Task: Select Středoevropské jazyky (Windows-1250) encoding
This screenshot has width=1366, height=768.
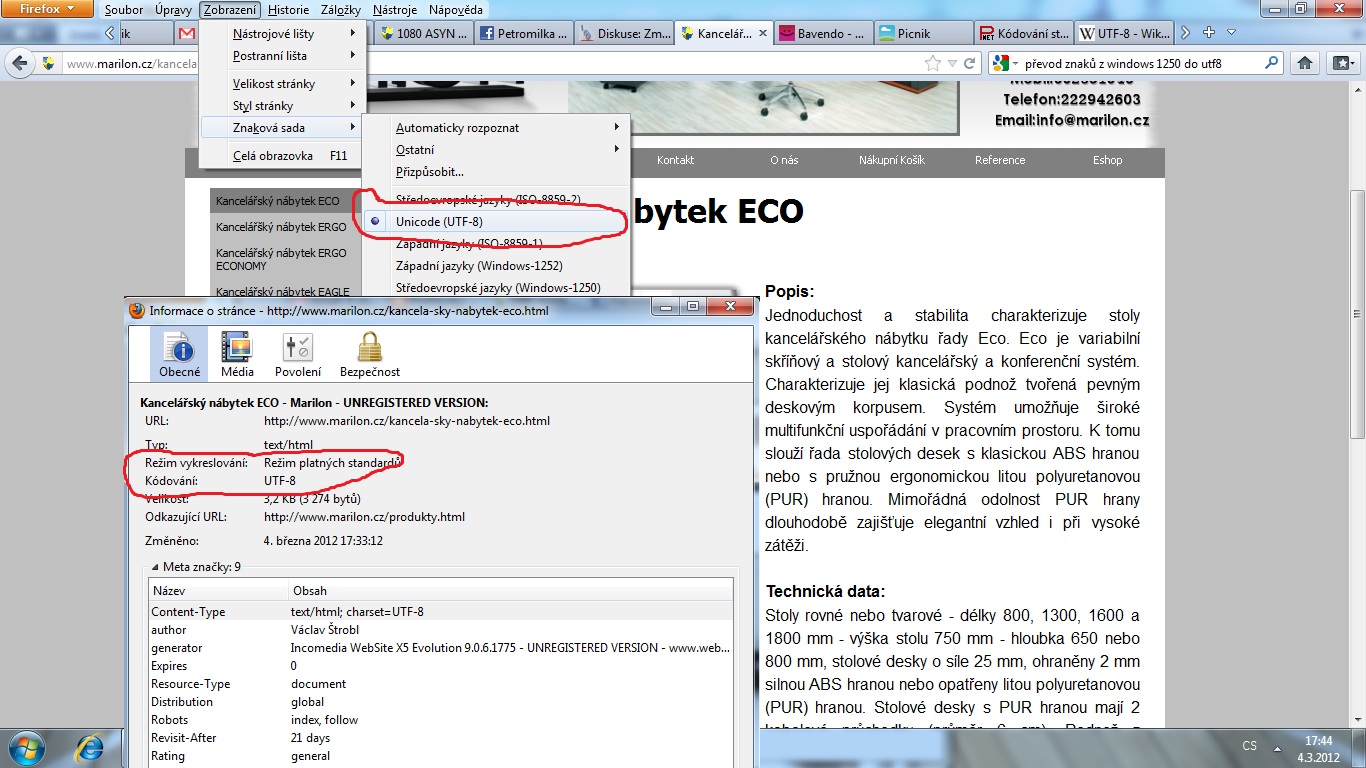Action: [495, 288]
